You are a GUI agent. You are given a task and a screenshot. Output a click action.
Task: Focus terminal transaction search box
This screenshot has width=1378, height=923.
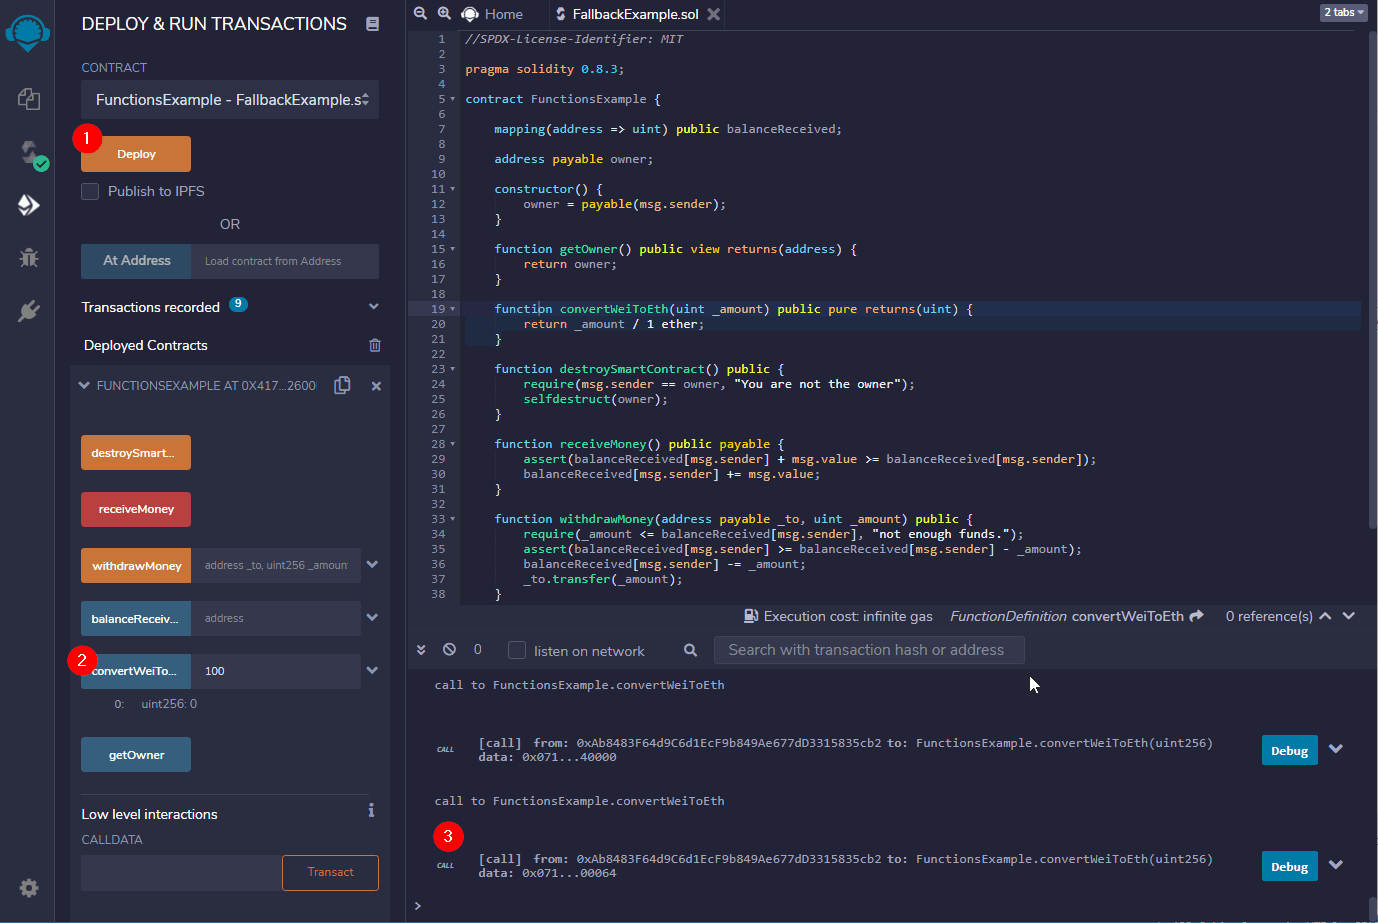click(869, 650)
